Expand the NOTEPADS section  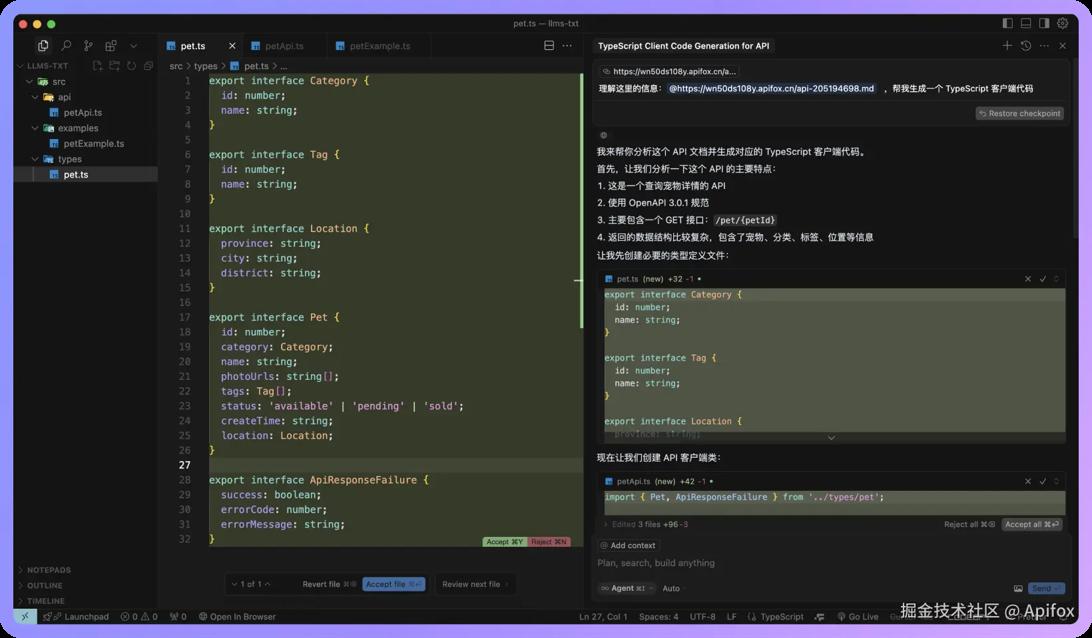45,570
